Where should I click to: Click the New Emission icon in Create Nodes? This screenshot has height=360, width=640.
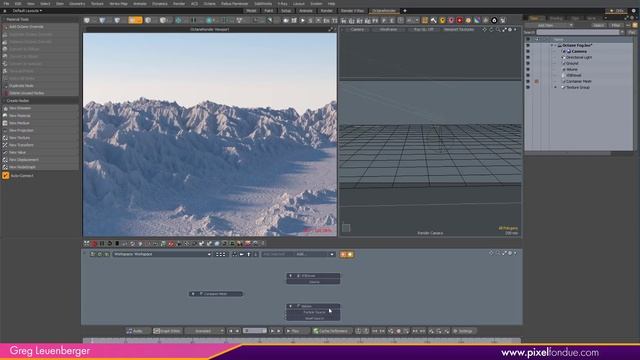[x=5, y=108]
